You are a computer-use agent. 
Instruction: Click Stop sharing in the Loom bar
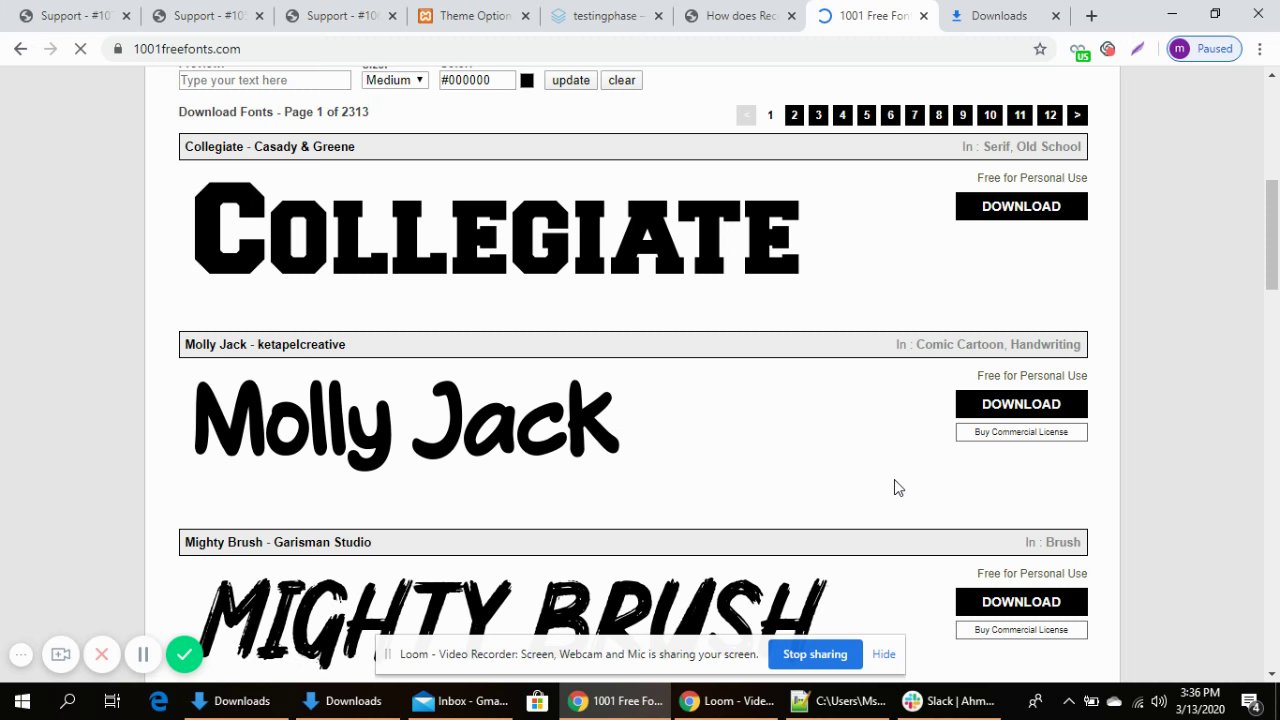coord(815,654)
